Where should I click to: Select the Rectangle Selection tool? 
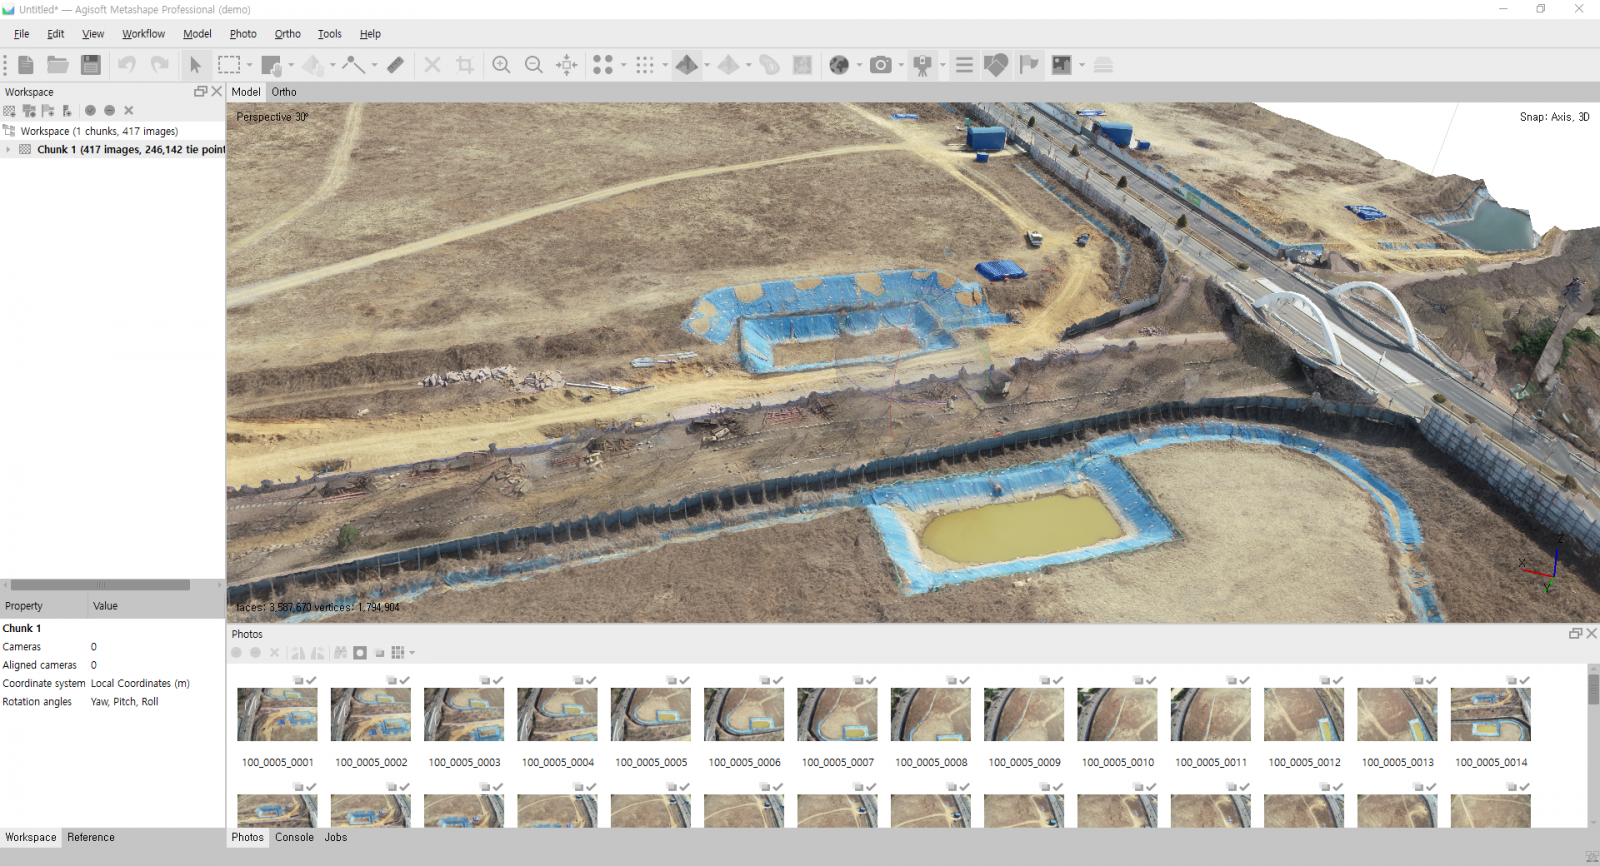click(x=229, y=65)
